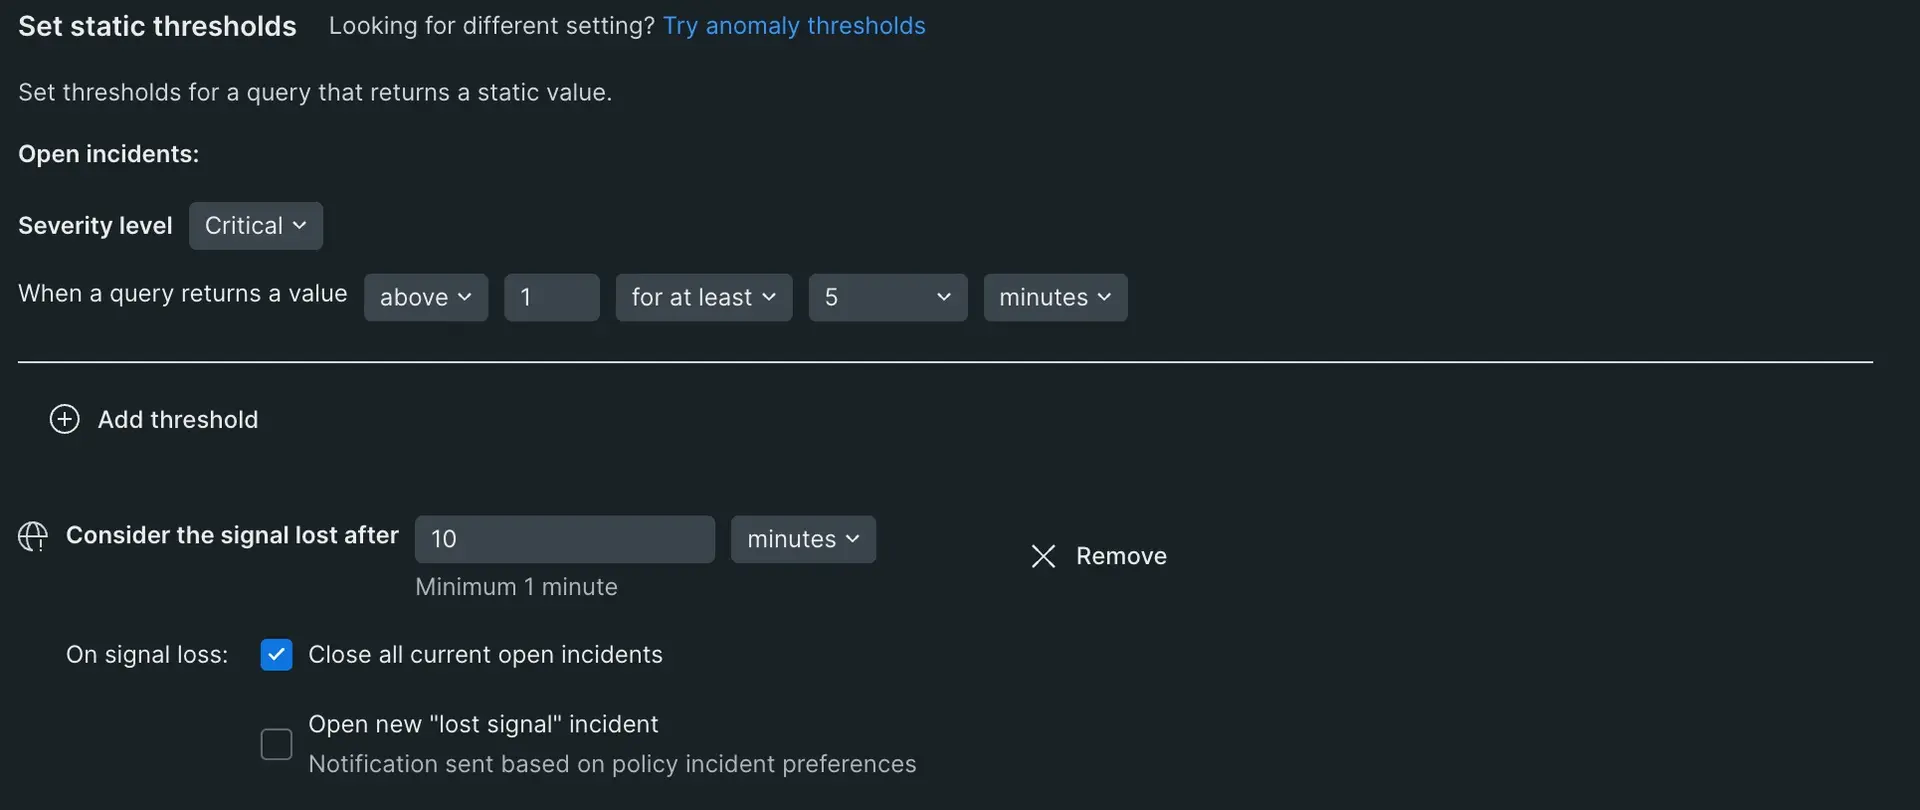Enable Open new "lost signal" incident checkbox
The image size is (1920, 810).
pyautogui.click(x=276, y=744)
